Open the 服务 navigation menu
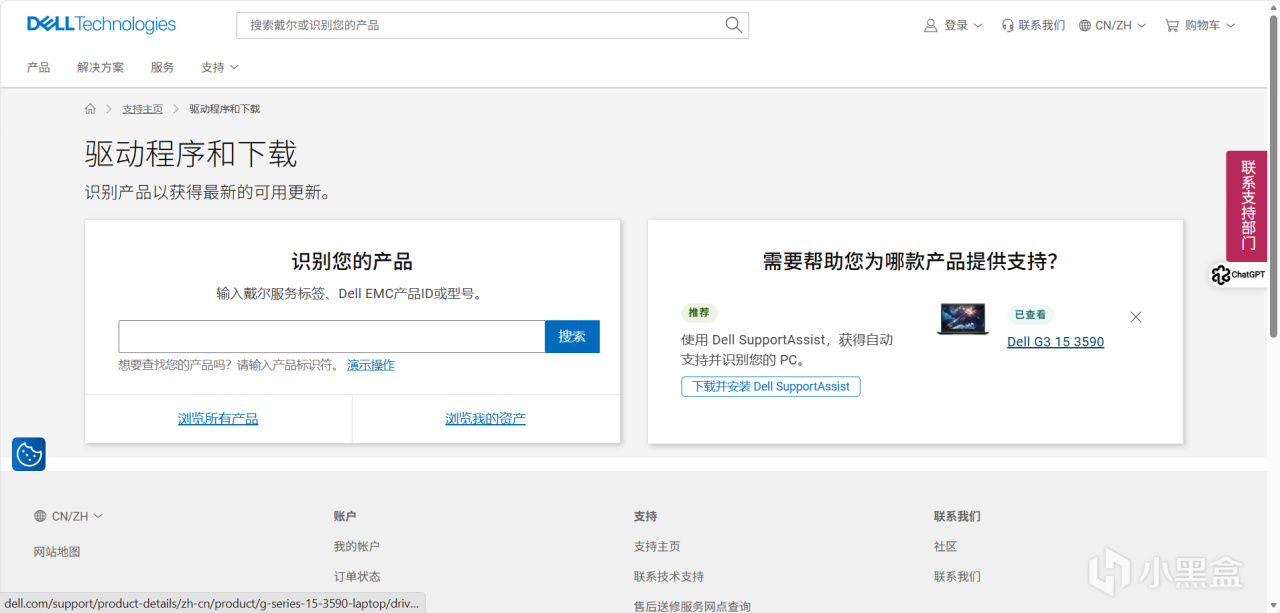The image size is (1280, 613). pyautogui.click(x=162, y=67)
